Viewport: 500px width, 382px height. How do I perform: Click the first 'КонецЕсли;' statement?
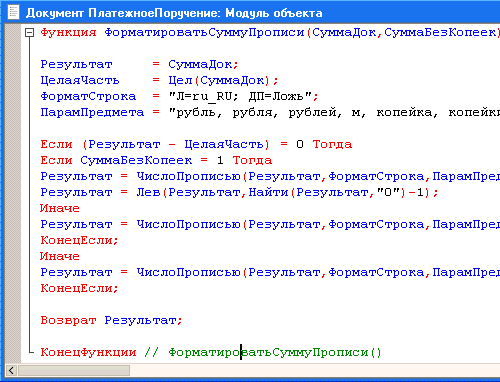click(x=79, y=240)
